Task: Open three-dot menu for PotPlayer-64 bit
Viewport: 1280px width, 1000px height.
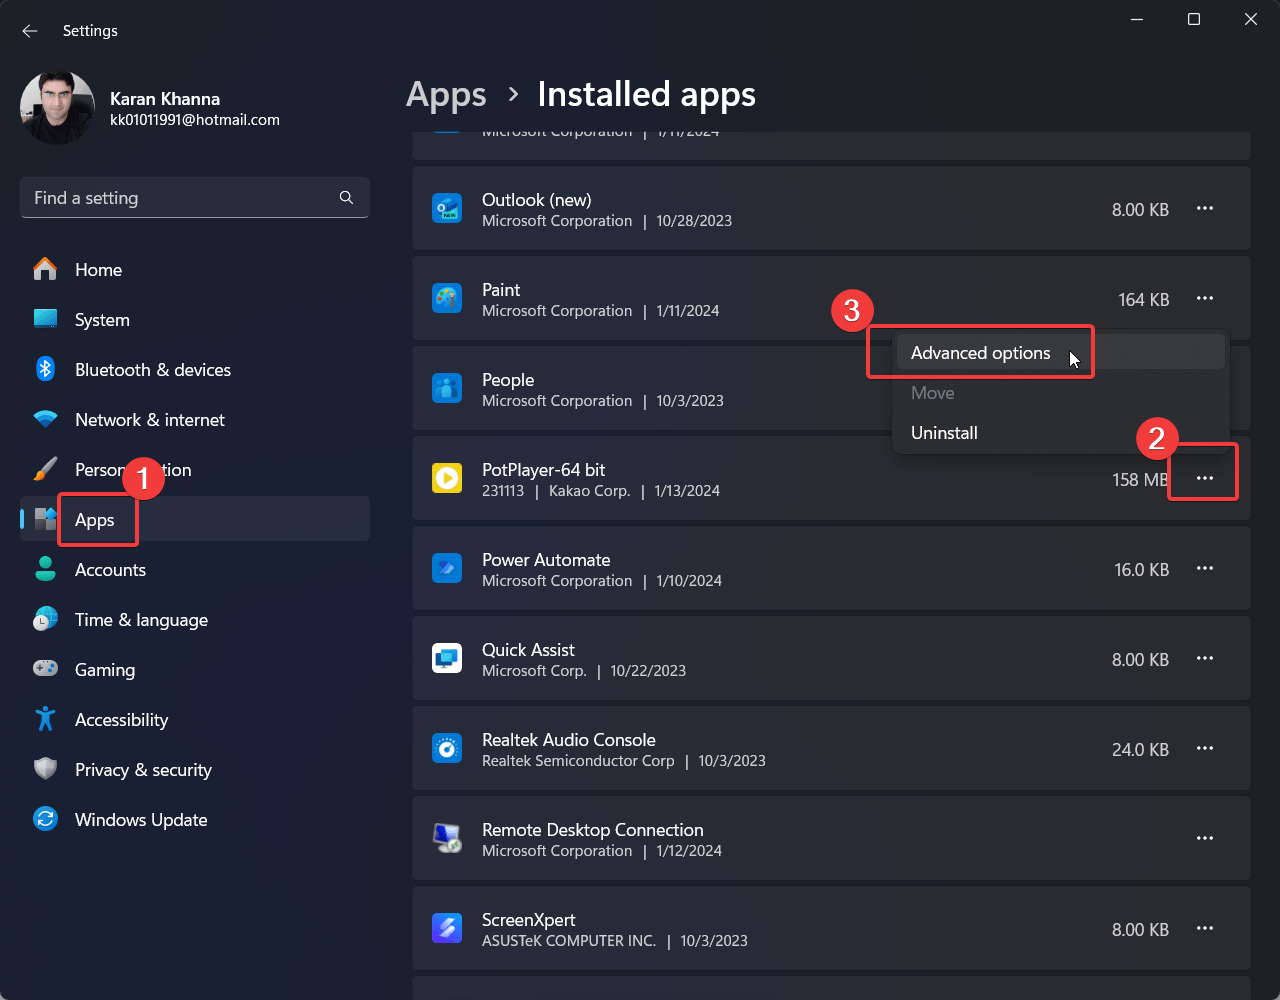Action: (1204, 479)
